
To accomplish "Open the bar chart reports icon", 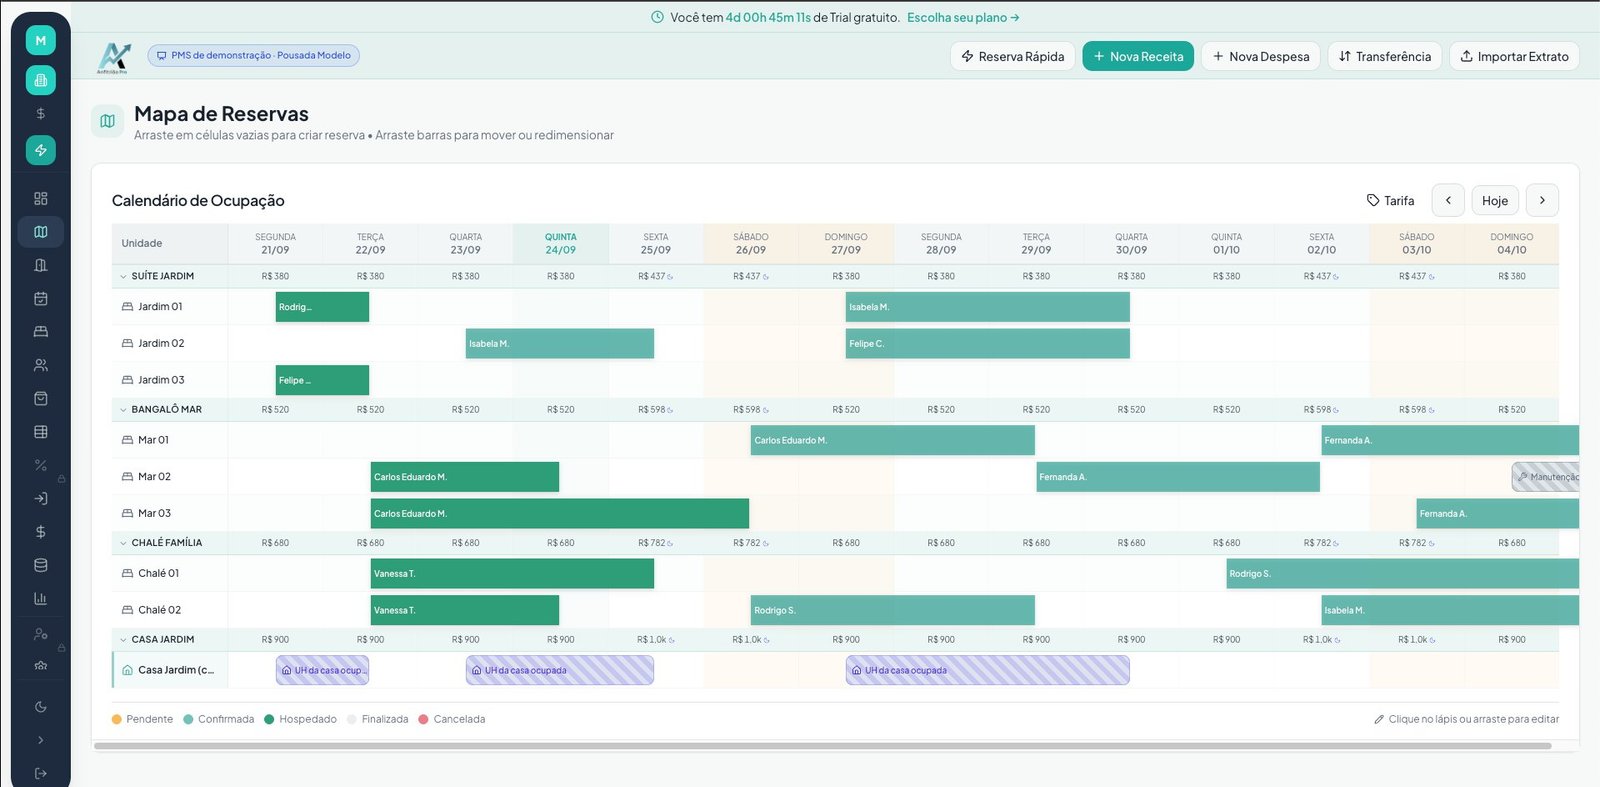I will point(41,599).
